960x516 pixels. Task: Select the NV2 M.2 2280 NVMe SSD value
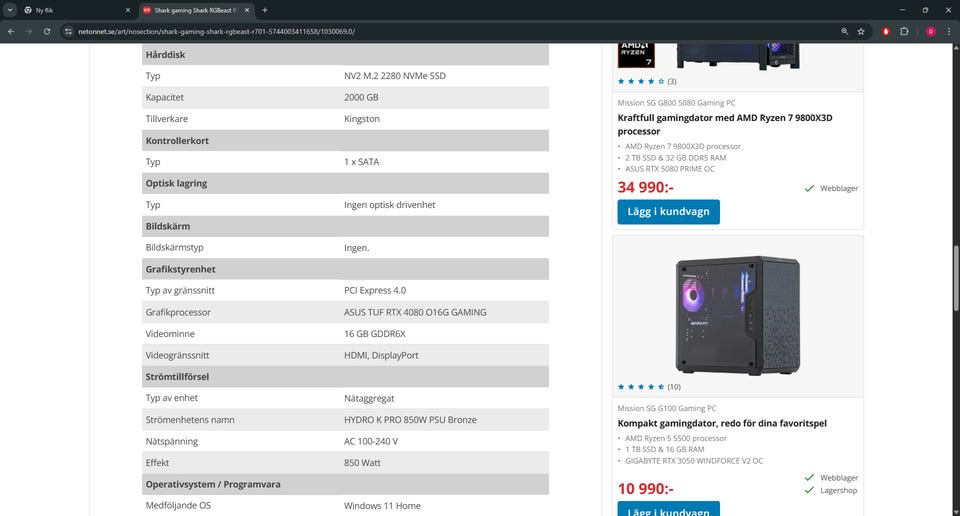click(394, 76)
